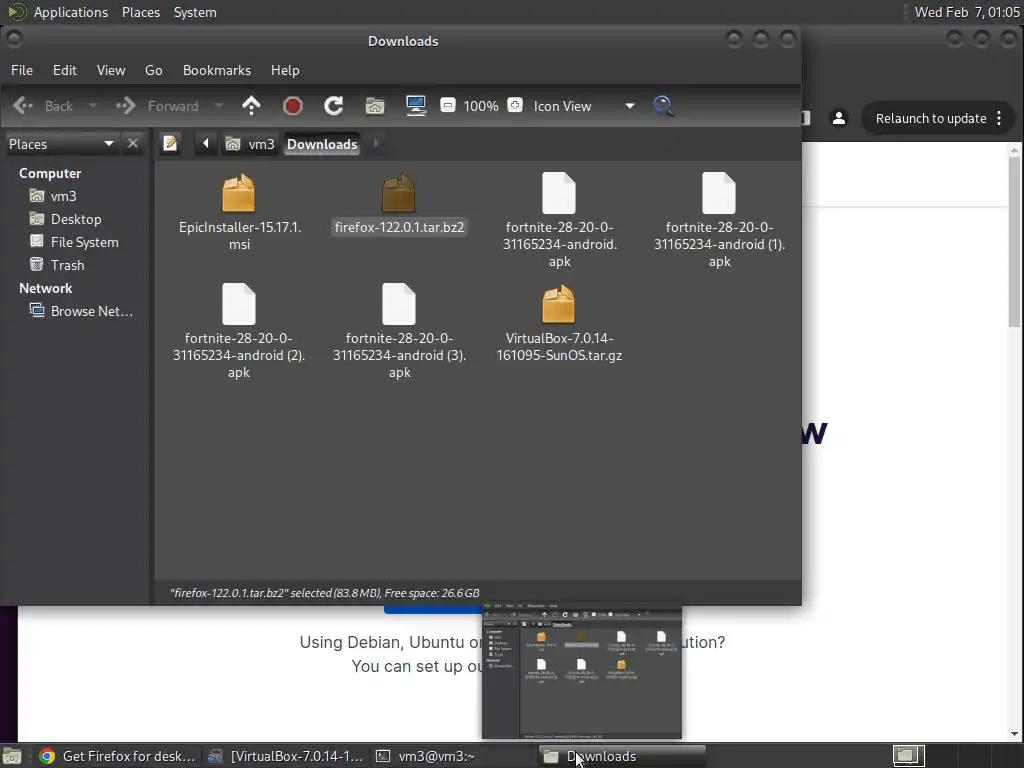1024x768 pixels.
Task: Open the View menu
Action: [111, 71]
